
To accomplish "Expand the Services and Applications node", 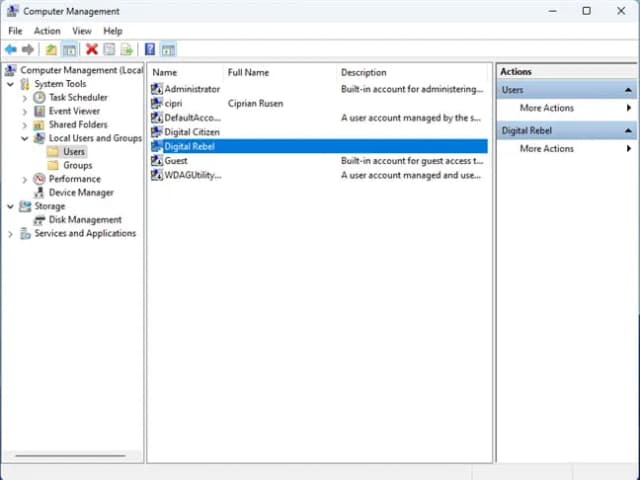I will [11, 234].
